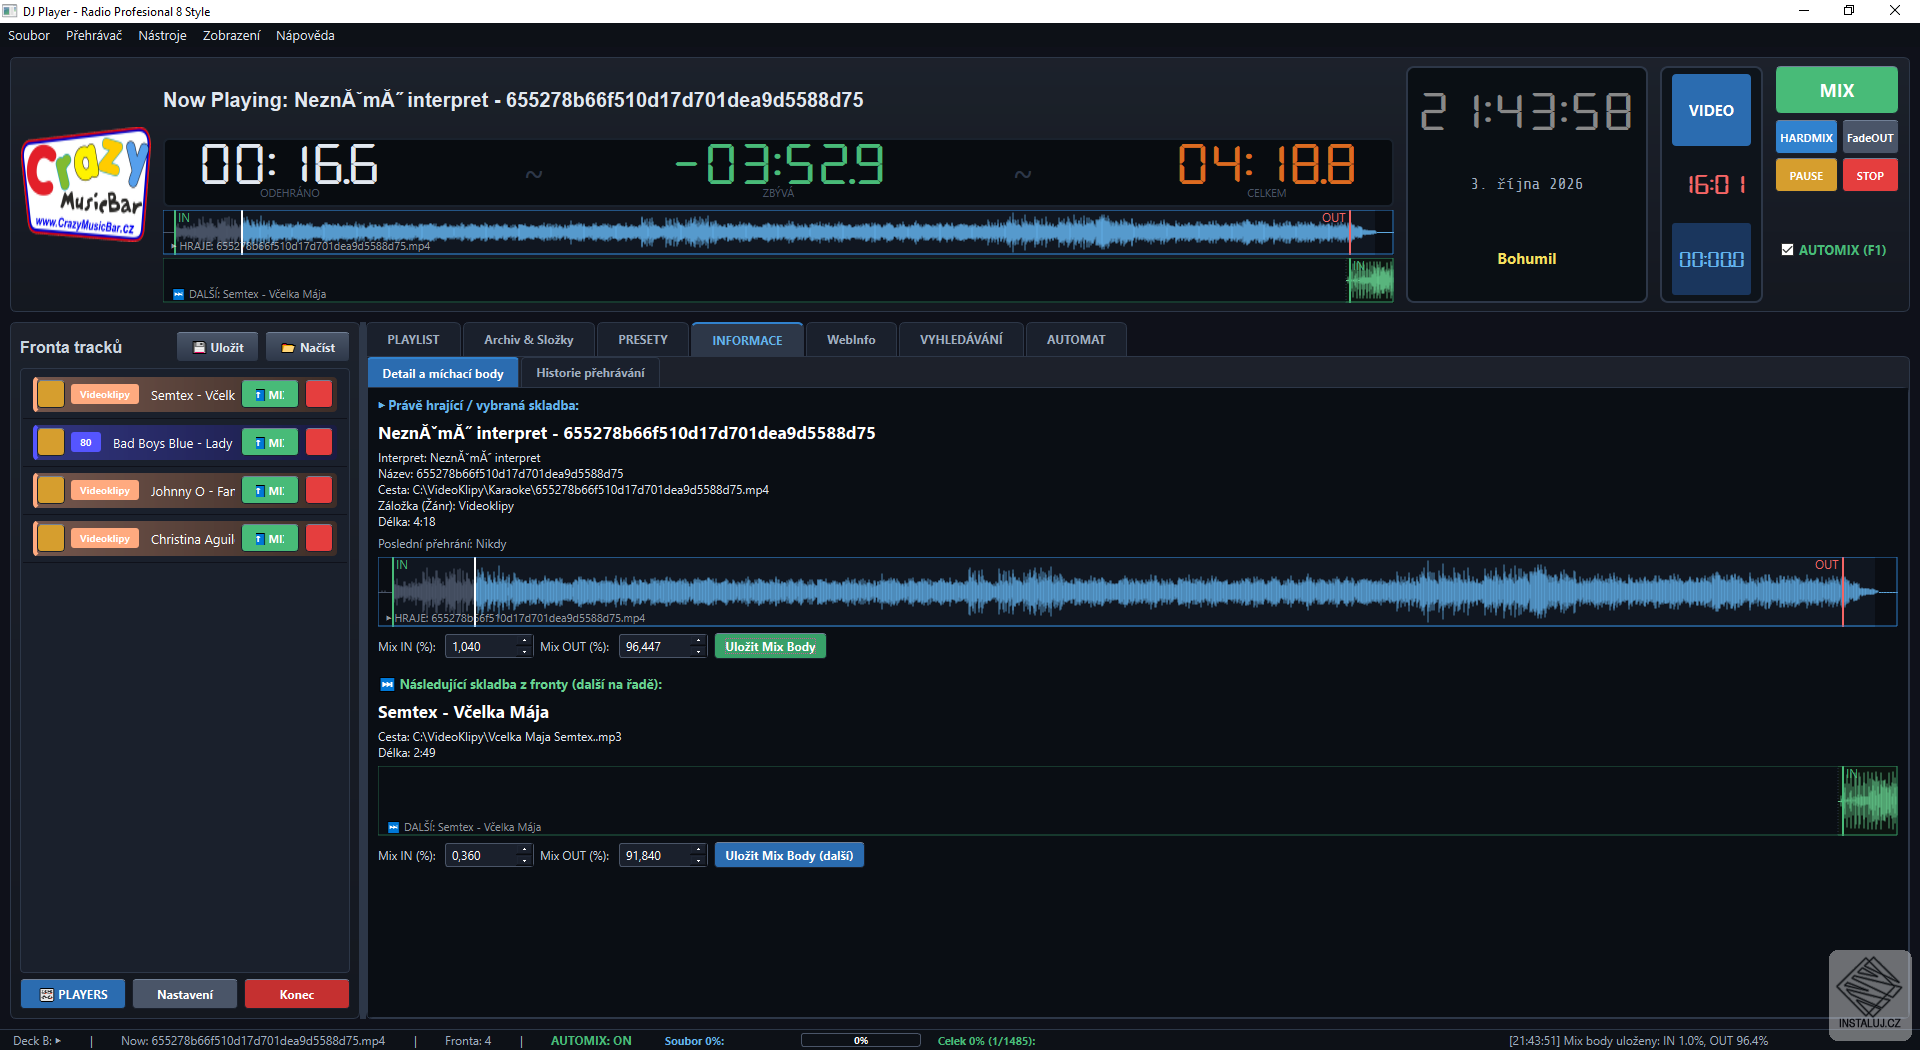Click the red remove square on the Christina Aguilera row
The width and height of the screenshot is (1920, 1050).
click(x=319, y=538)
